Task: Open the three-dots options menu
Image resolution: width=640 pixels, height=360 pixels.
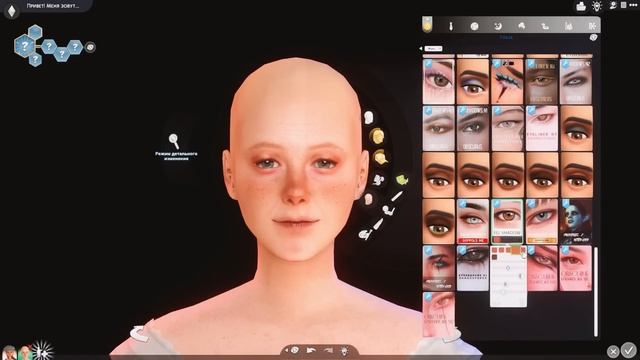Action: pos(633,5)
